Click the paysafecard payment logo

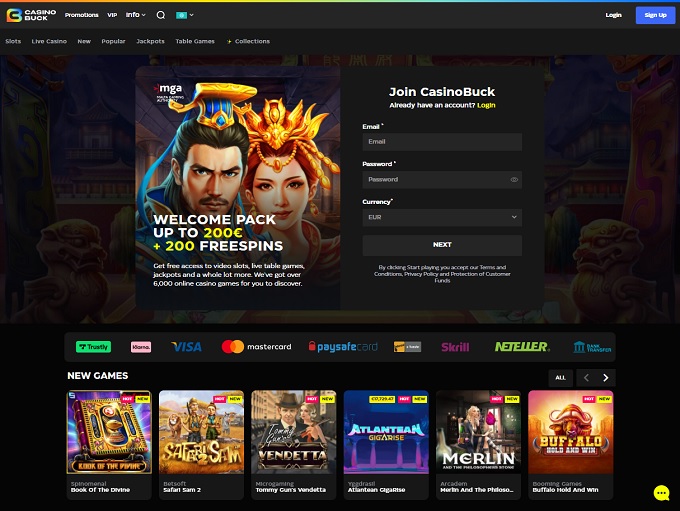pos(343,347)
